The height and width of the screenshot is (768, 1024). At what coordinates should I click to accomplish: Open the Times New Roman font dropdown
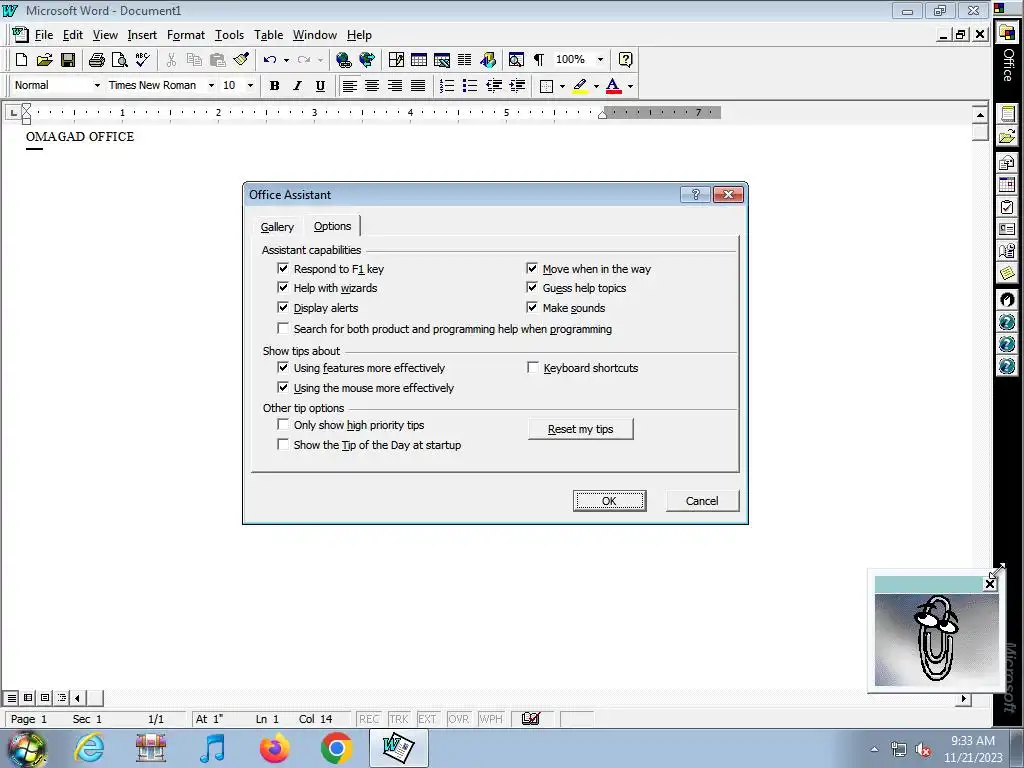(211, 86)
